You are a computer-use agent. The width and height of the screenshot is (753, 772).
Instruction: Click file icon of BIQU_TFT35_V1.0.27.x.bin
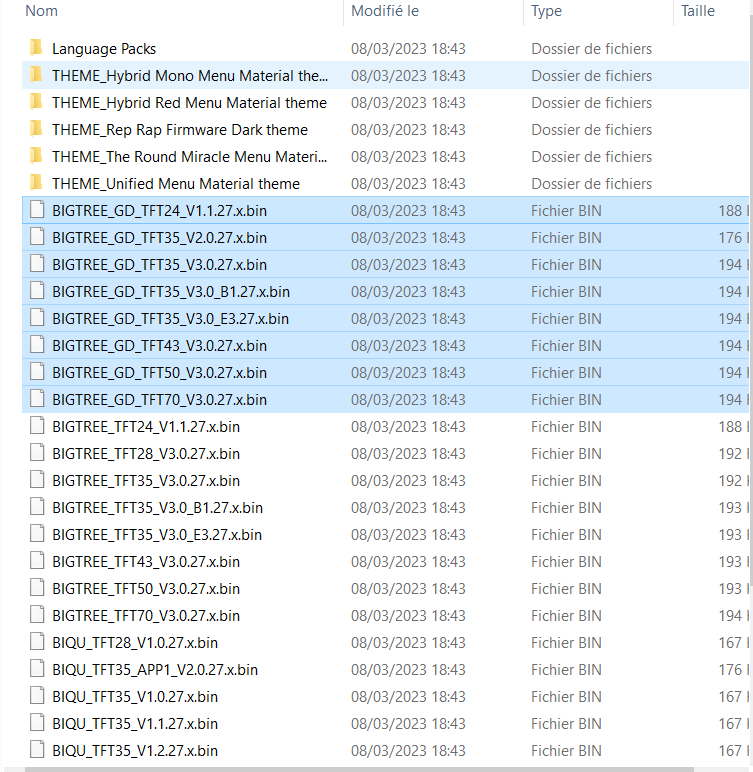[37, 696]
